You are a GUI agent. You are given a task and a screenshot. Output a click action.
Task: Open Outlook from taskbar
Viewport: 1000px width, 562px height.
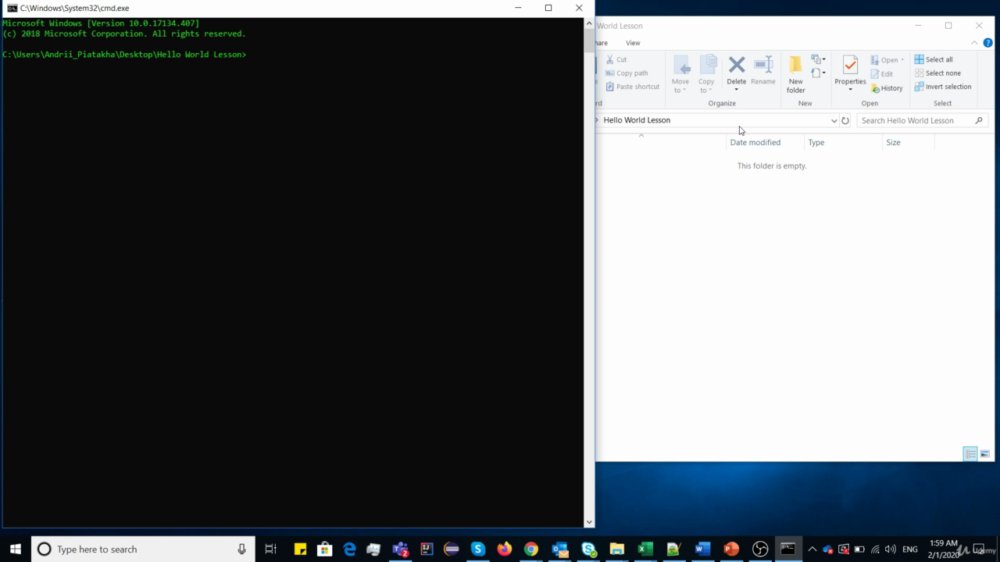(x=560, y=549)
